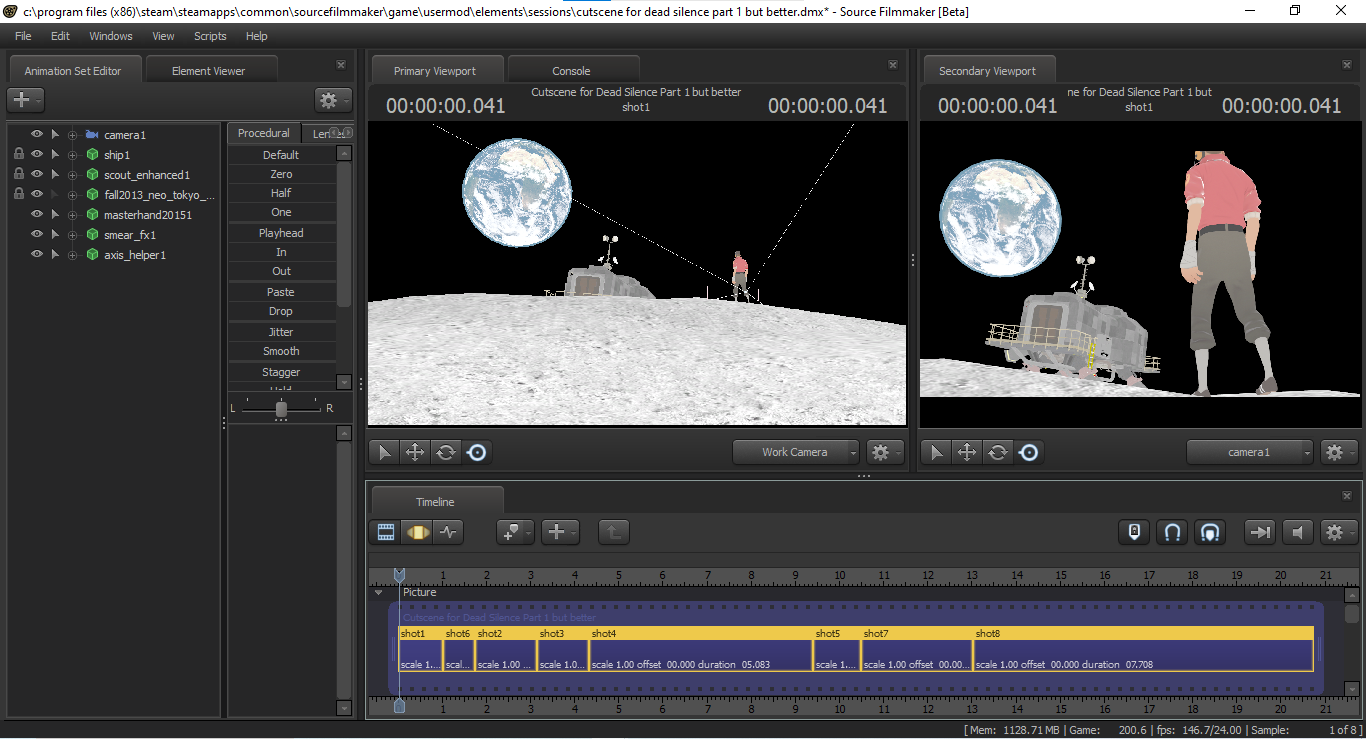Click the Smooth procedural preset
The height and width of the screenshot is (739, 1366).
(x=281, y=352)
